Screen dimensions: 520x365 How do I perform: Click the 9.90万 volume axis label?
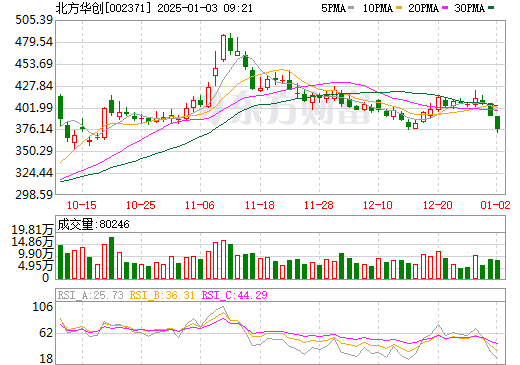[x=35, y=254]
